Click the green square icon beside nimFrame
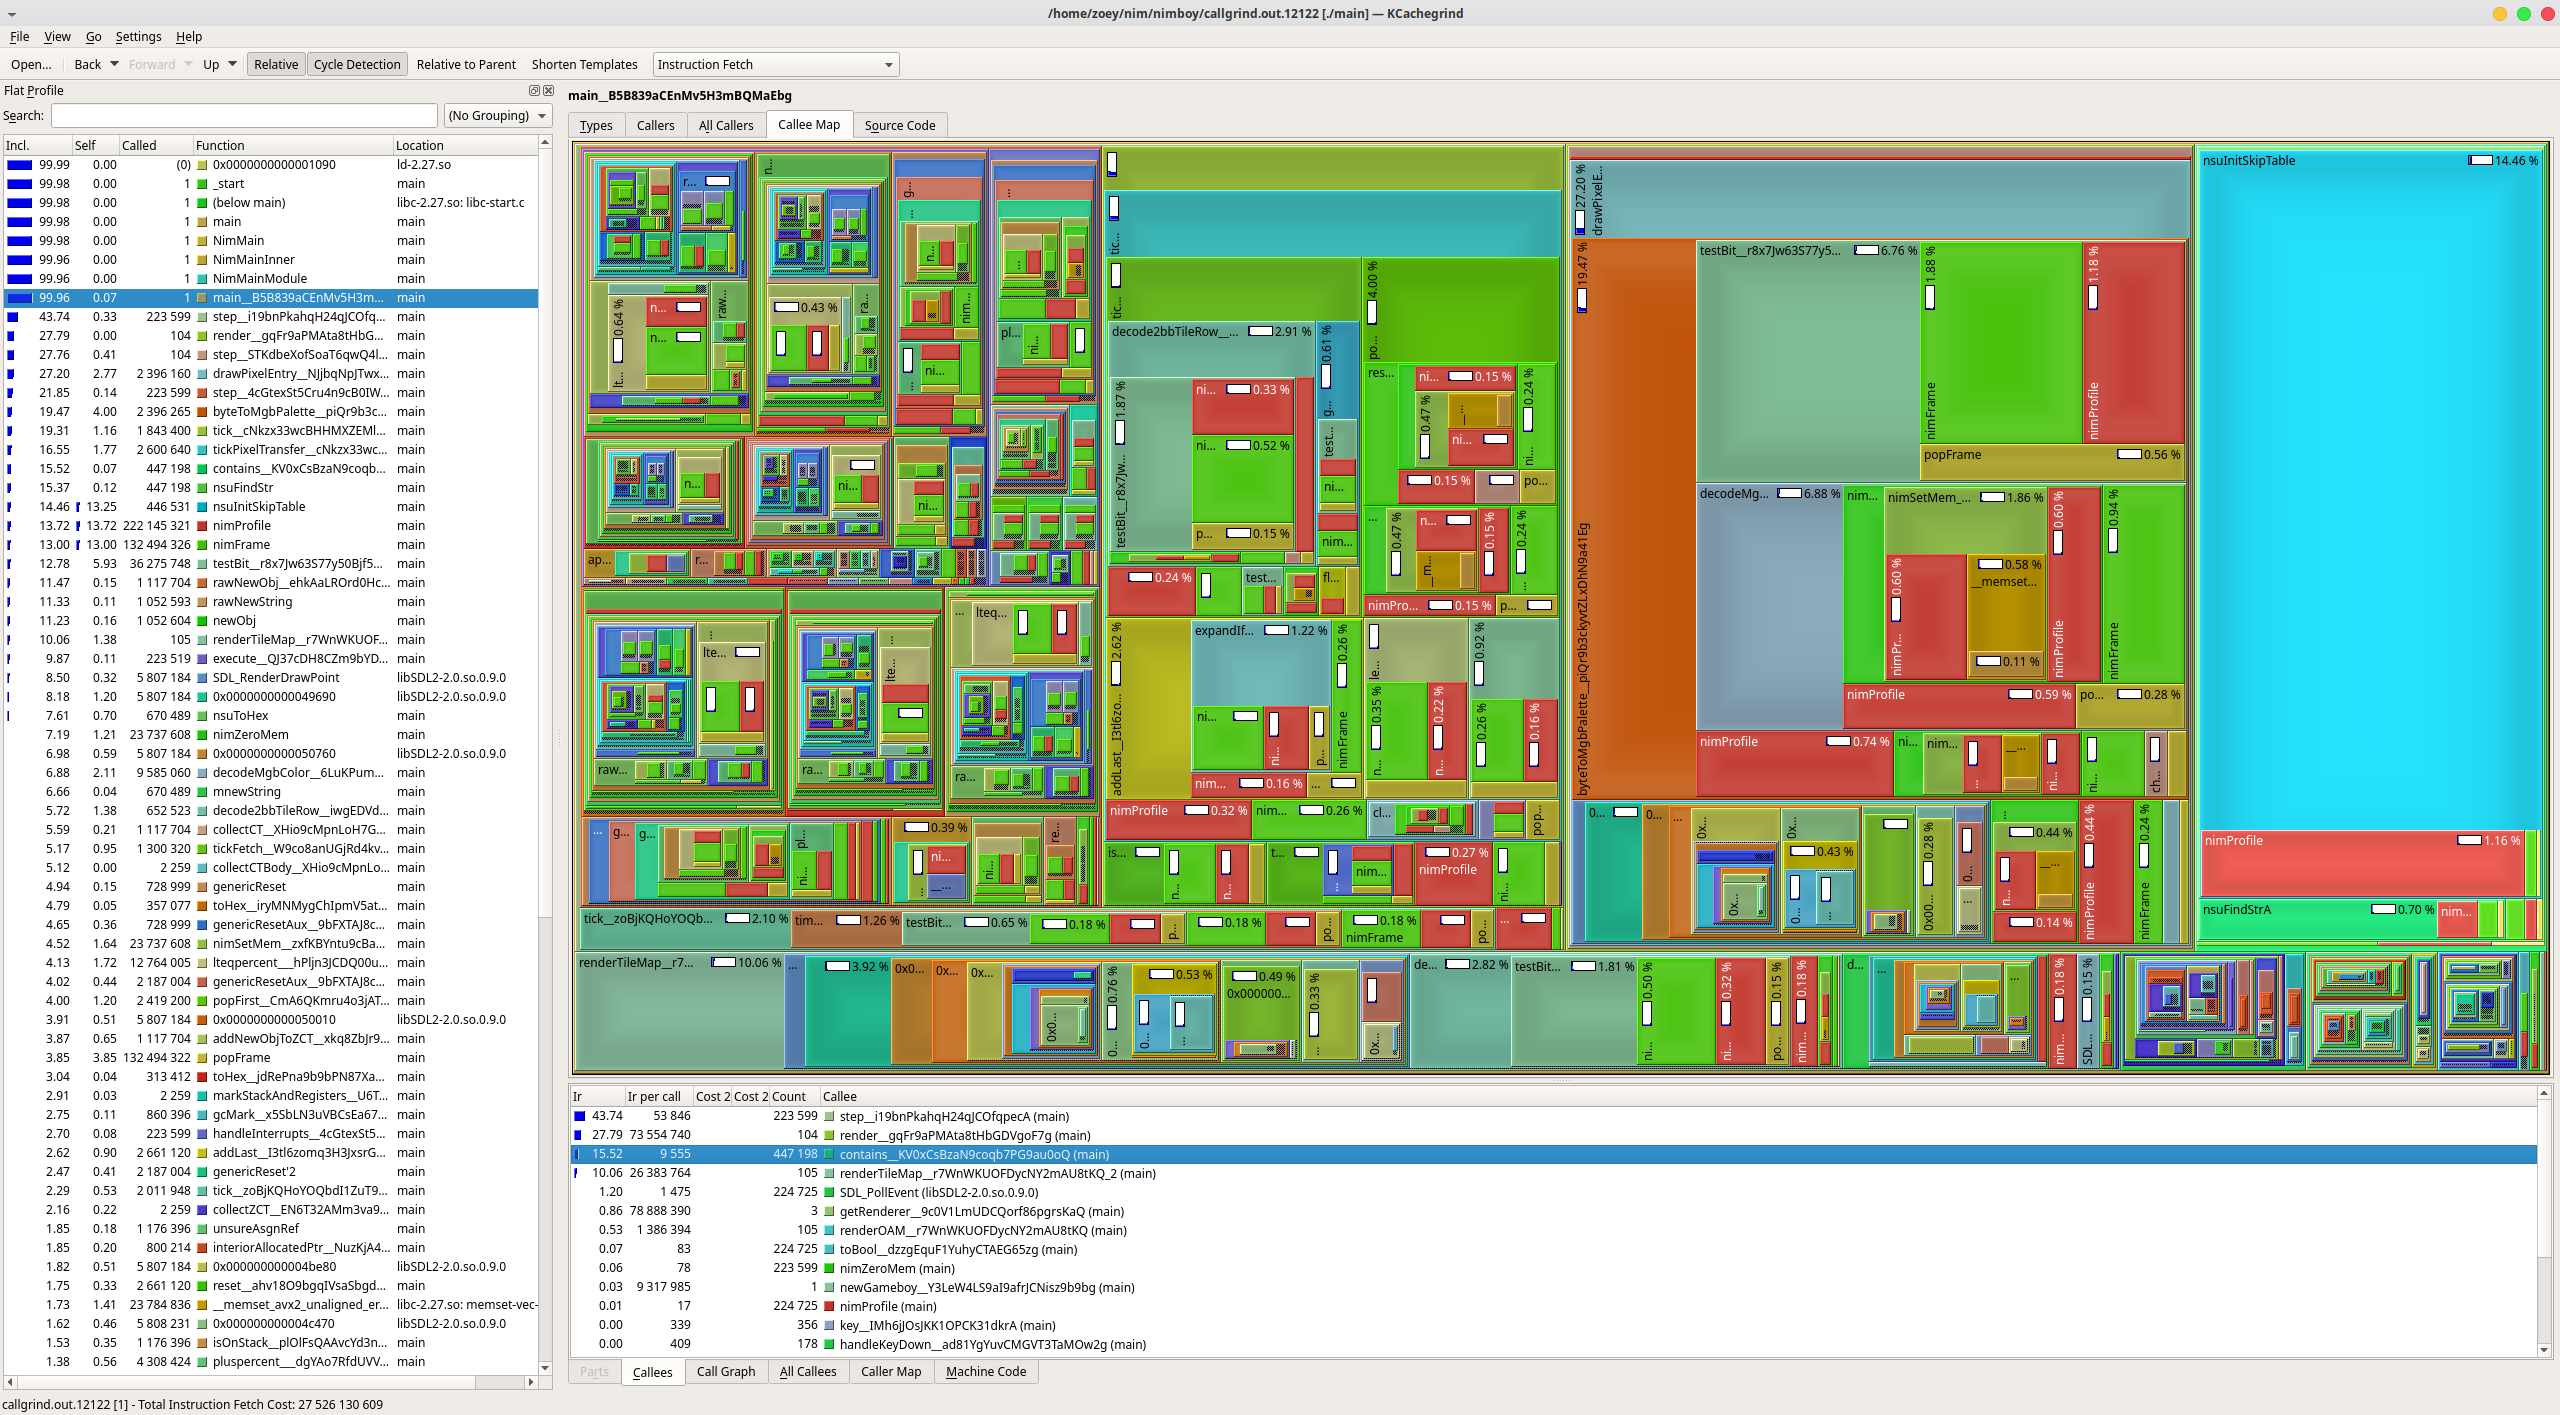The height and width of the screenshot is (1415, 2560). (x=202, y=545)
